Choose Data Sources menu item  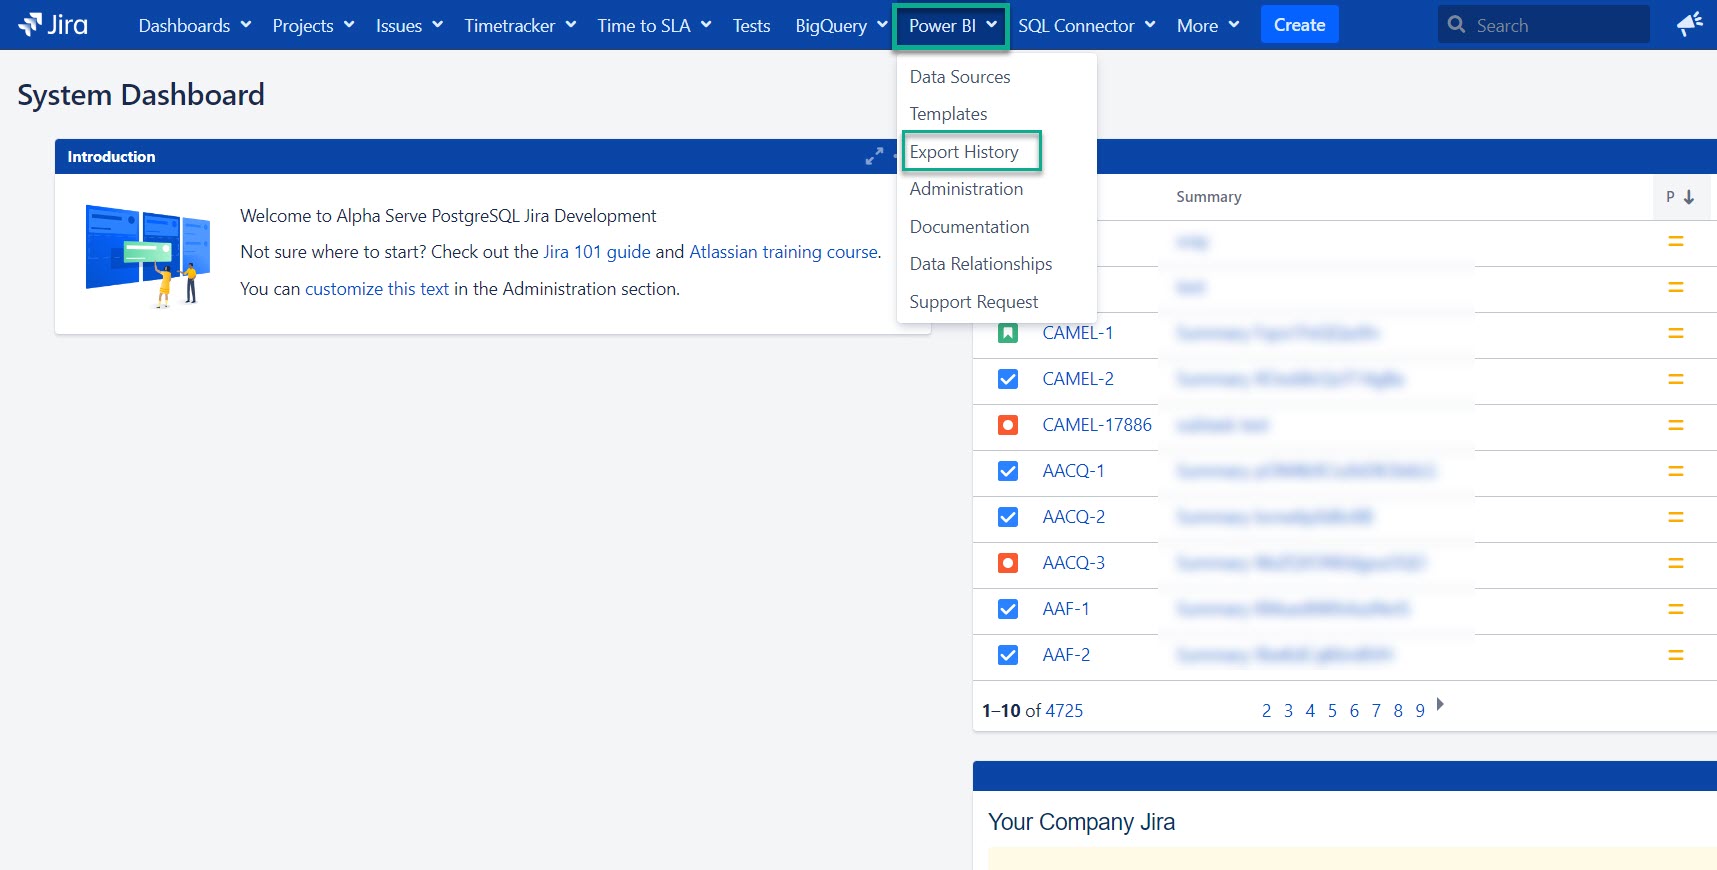[x=960, y=77]
